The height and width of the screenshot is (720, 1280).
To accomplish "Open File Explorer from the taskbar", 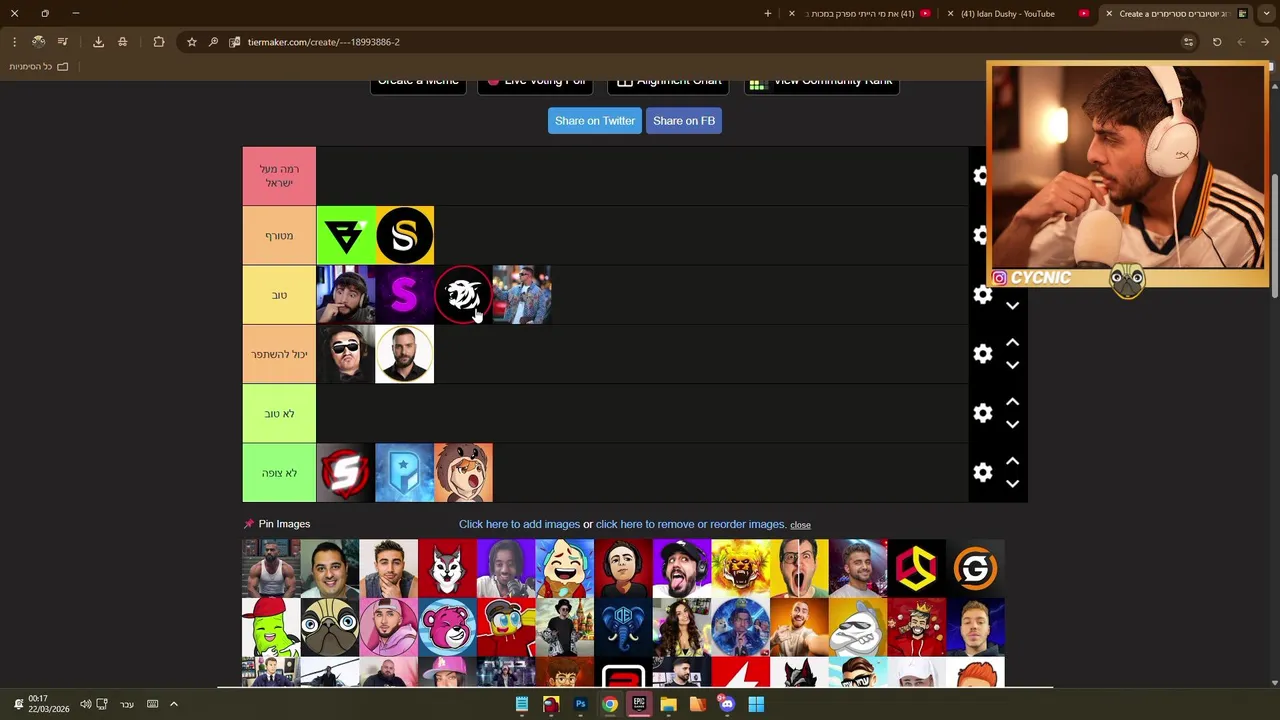I will click(x=668, y=704).
